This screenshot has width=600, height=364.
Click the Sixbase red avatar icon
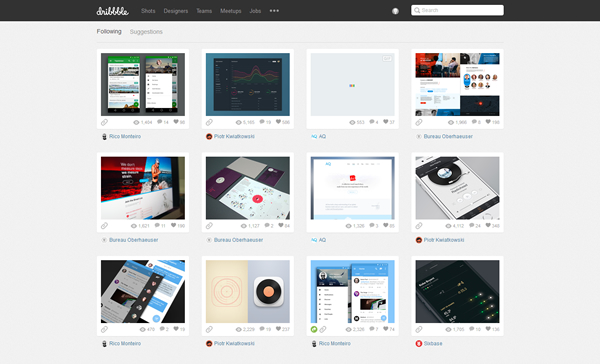pyautogui.click(x=419, y=344)
